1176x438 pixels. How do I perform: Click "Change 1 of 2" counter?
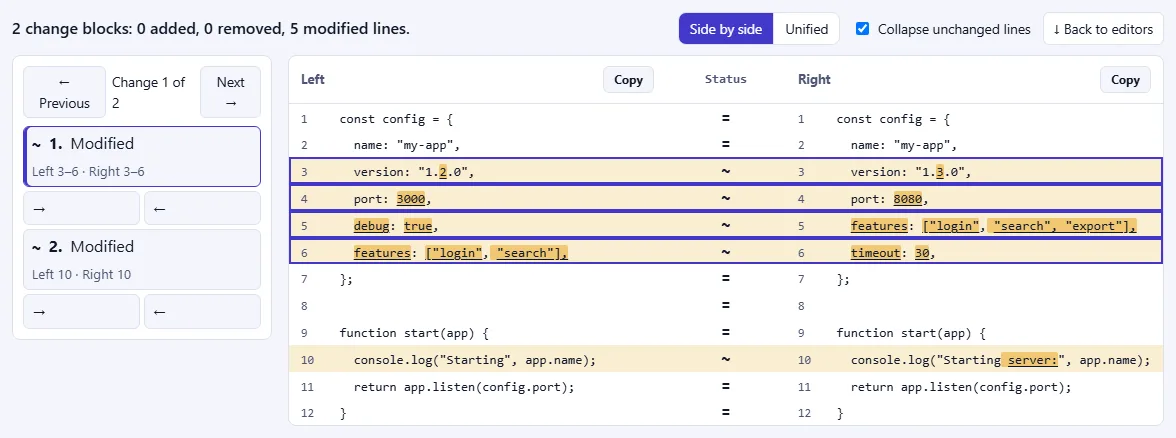point(148,92)
